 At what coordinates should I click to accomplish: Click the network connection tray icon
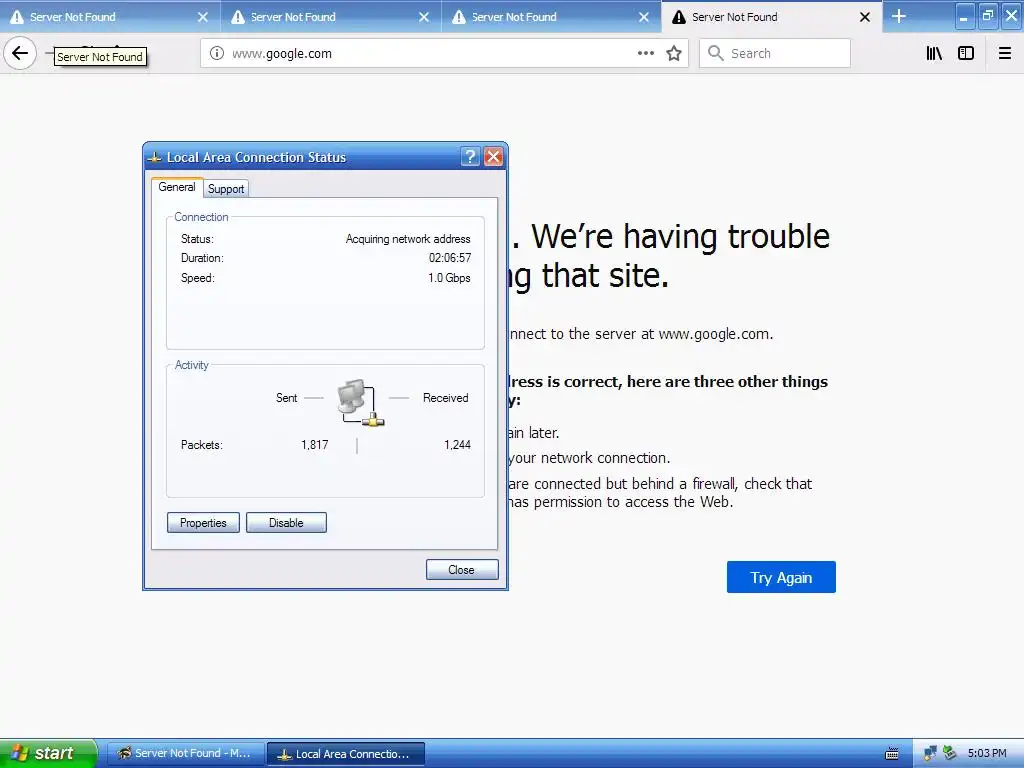click(x=930, y=754)
